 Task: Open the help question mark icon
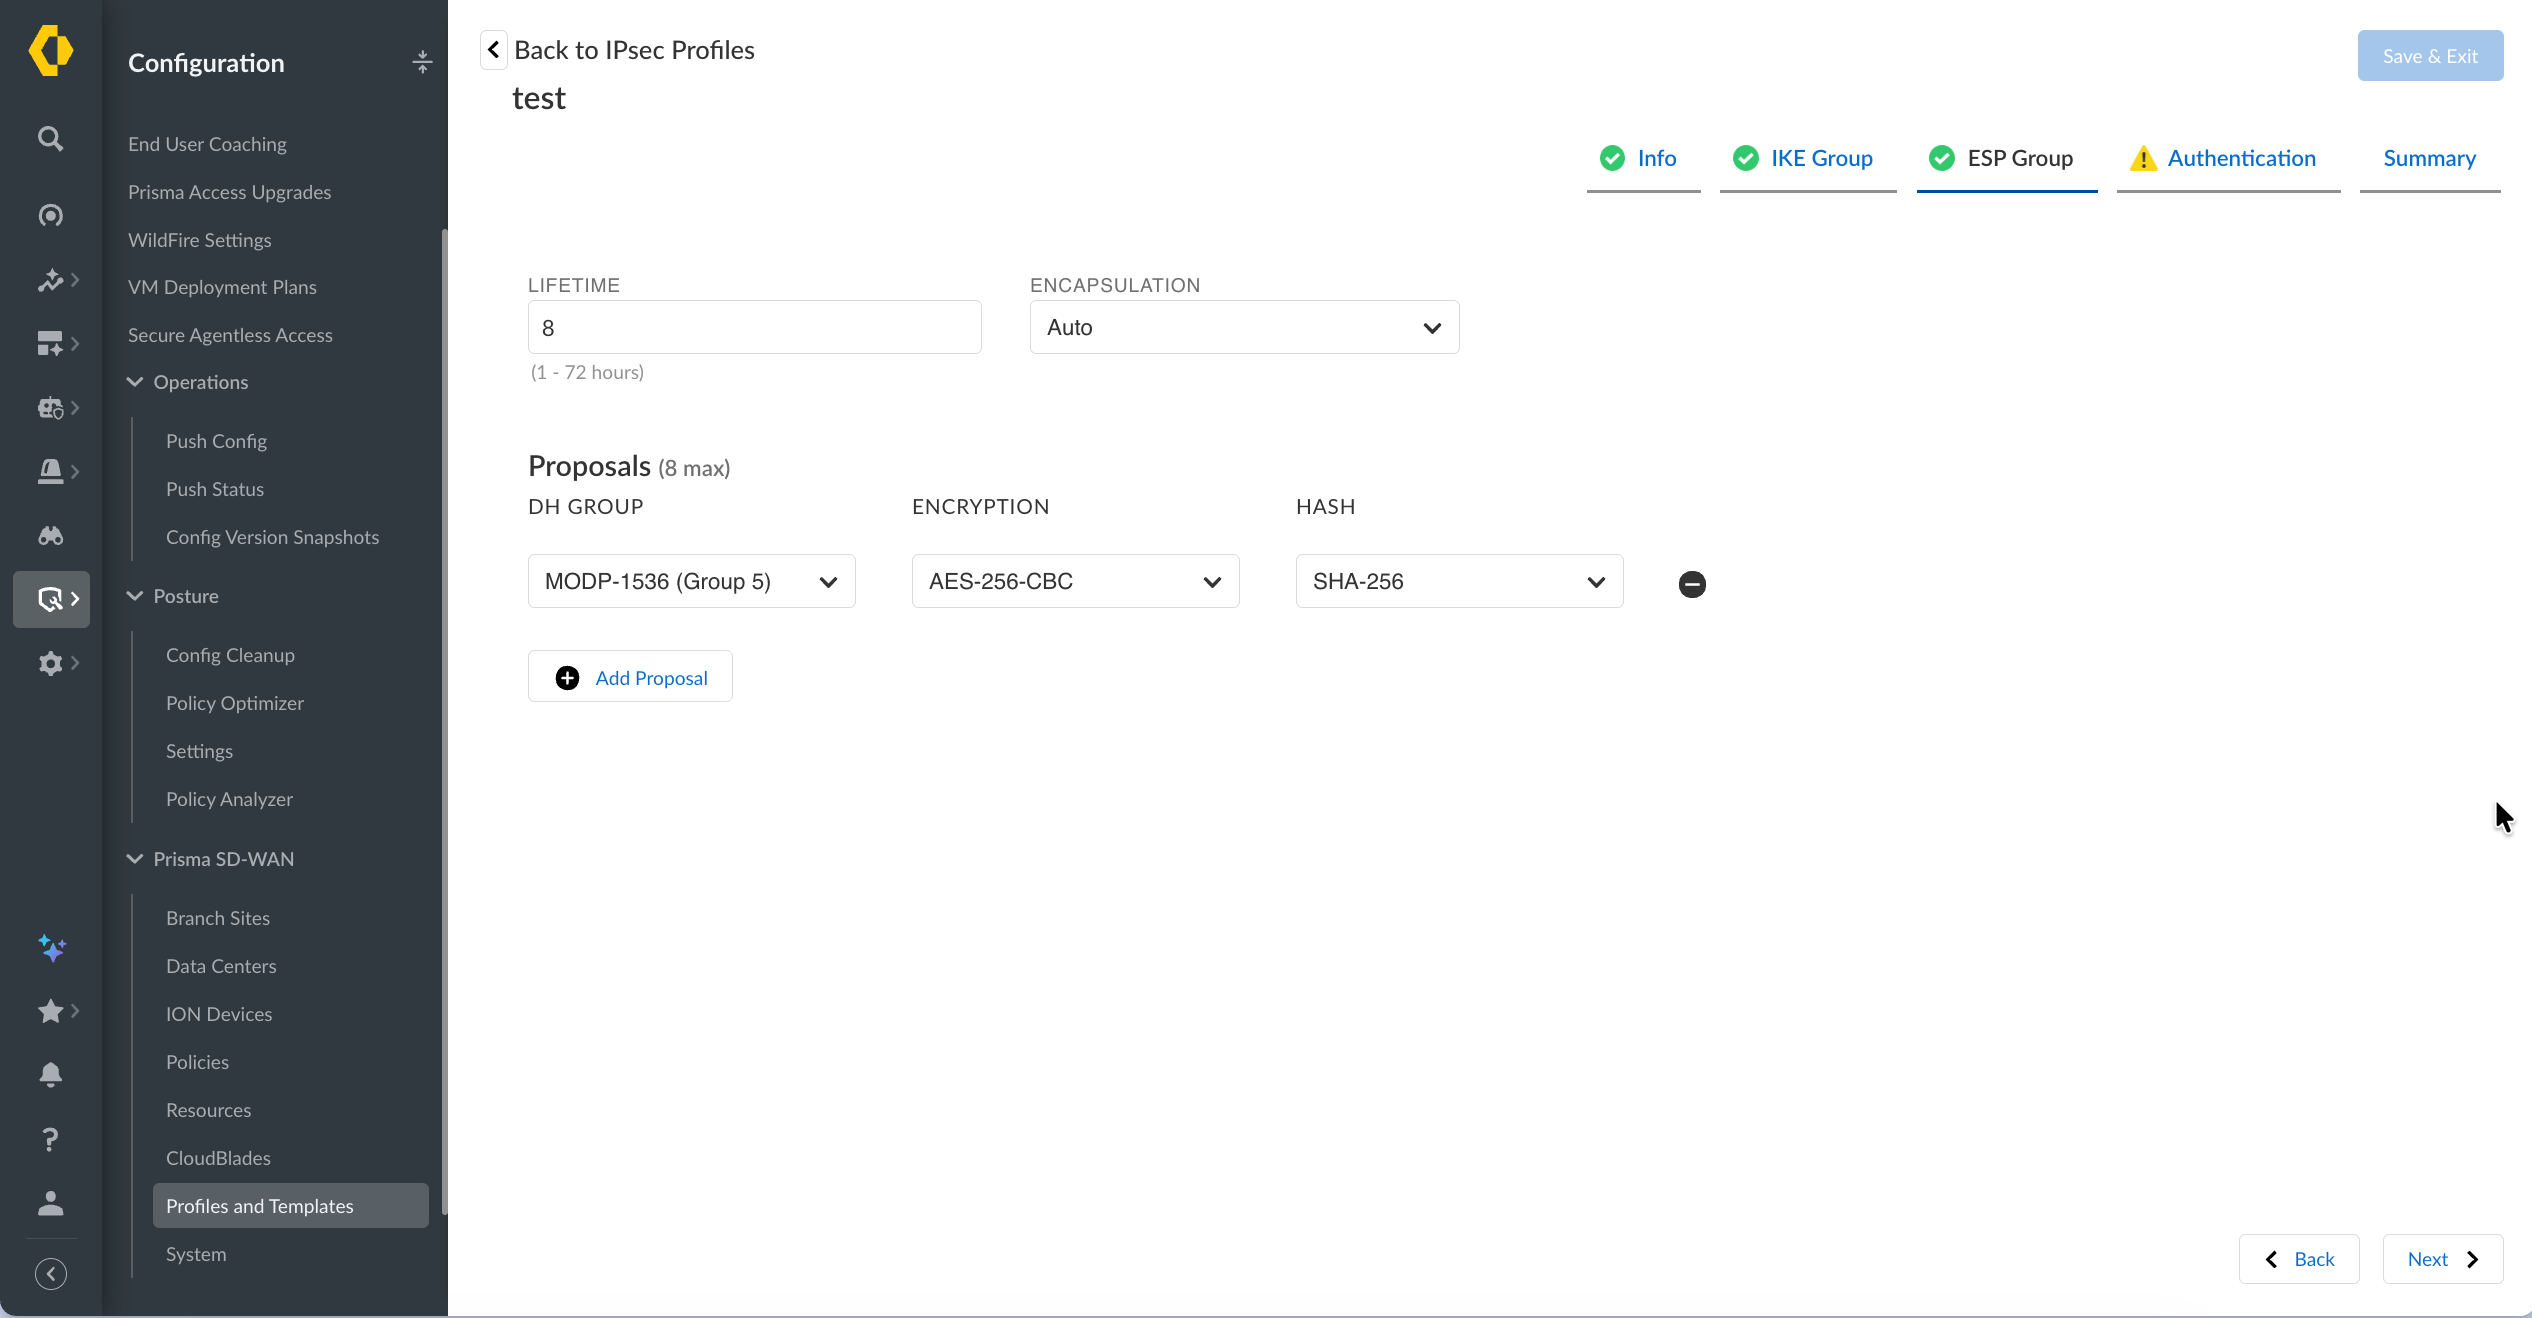pos(50,1139)
